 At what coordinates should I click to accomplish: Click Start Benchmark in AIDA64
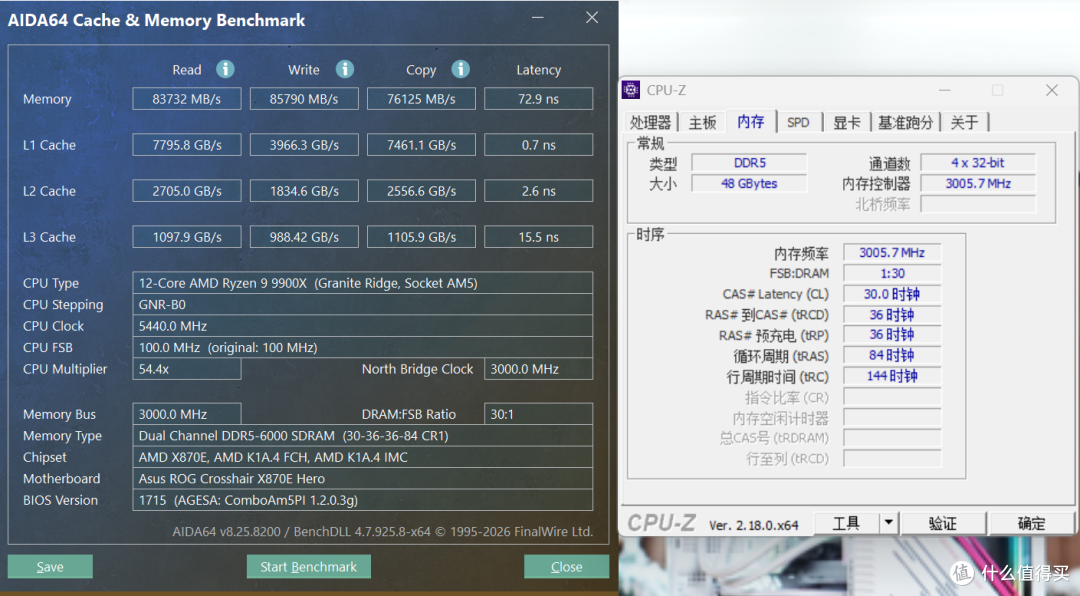click(309, 566)
